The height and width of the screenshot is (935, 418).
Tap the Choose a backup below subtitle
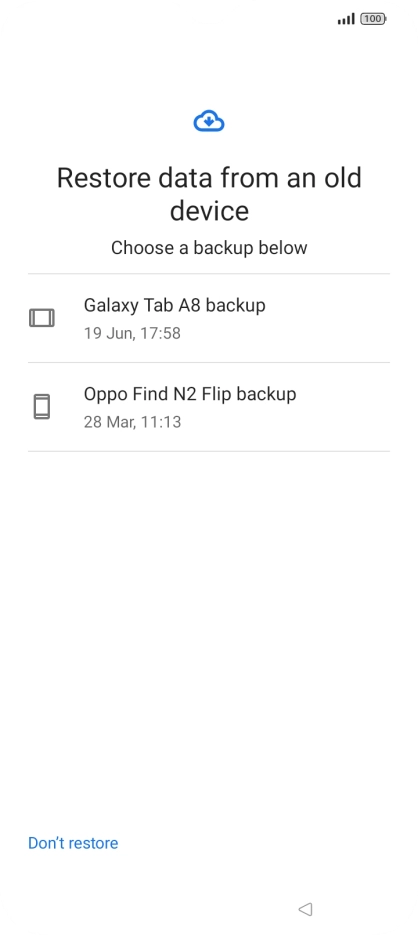coord(209,247)
